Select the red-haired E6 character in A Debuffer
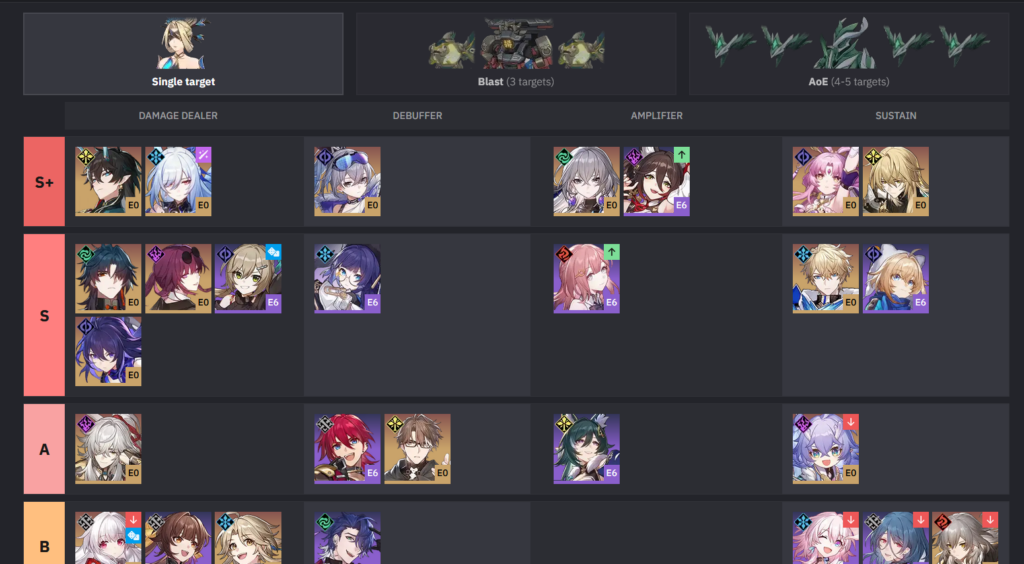This screenshot has height=564, width=1024. [347, 448]
